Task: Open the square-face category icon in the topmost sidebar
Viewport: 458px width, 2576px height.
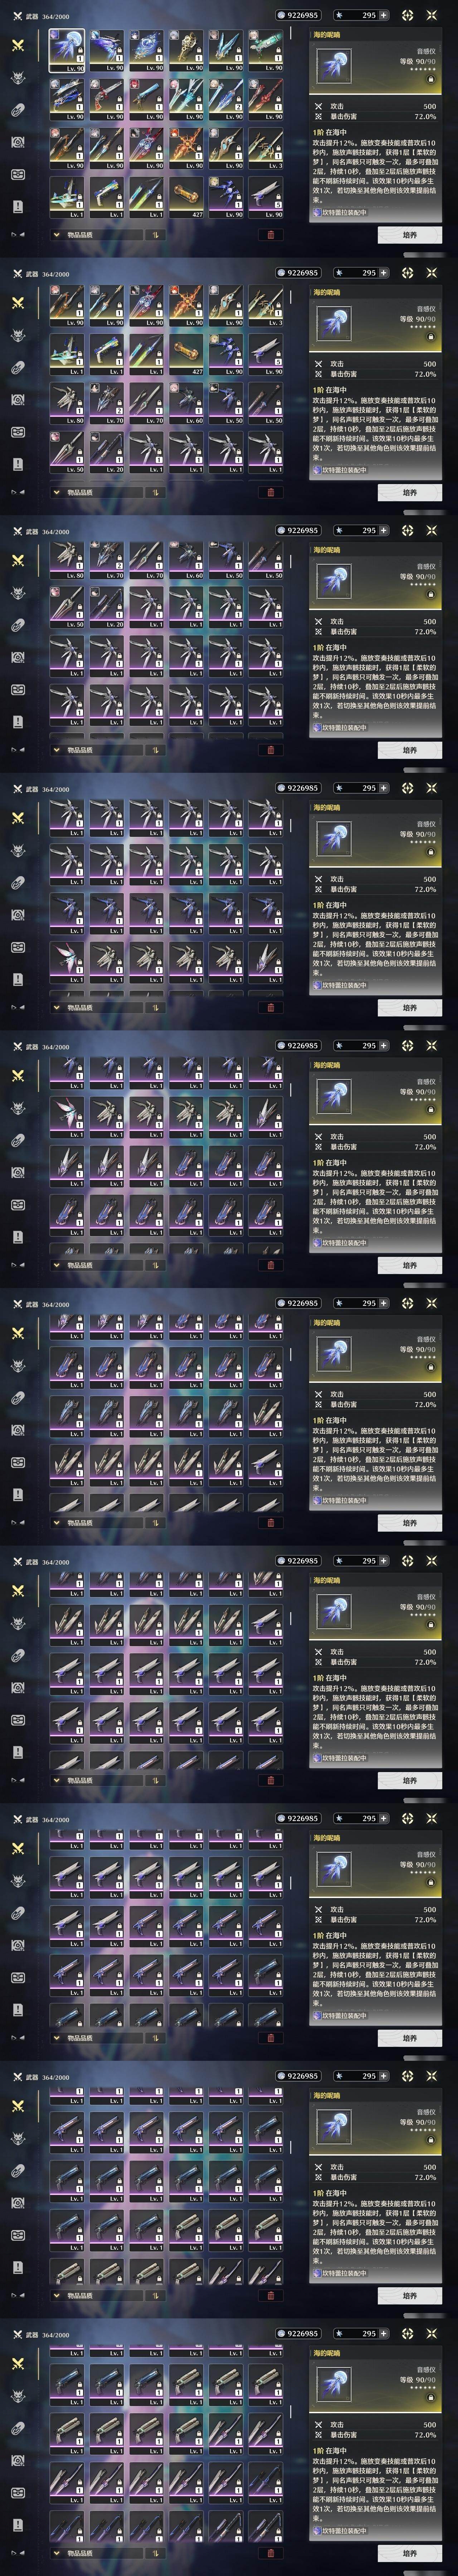Action: [x=17, y=174]
